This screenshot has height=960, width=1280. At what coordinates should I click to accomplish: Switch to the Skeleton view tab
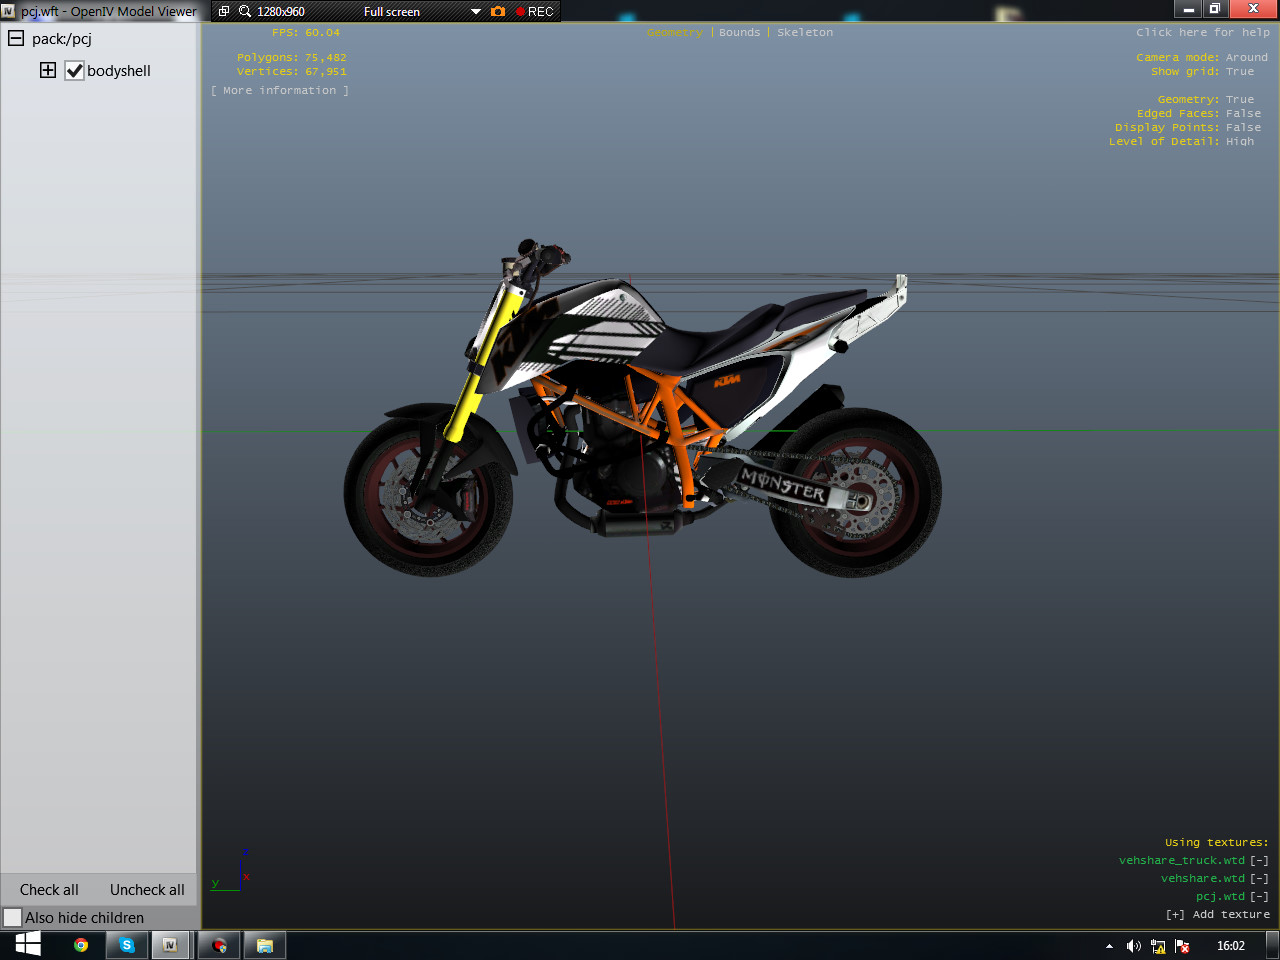(805, 32)
